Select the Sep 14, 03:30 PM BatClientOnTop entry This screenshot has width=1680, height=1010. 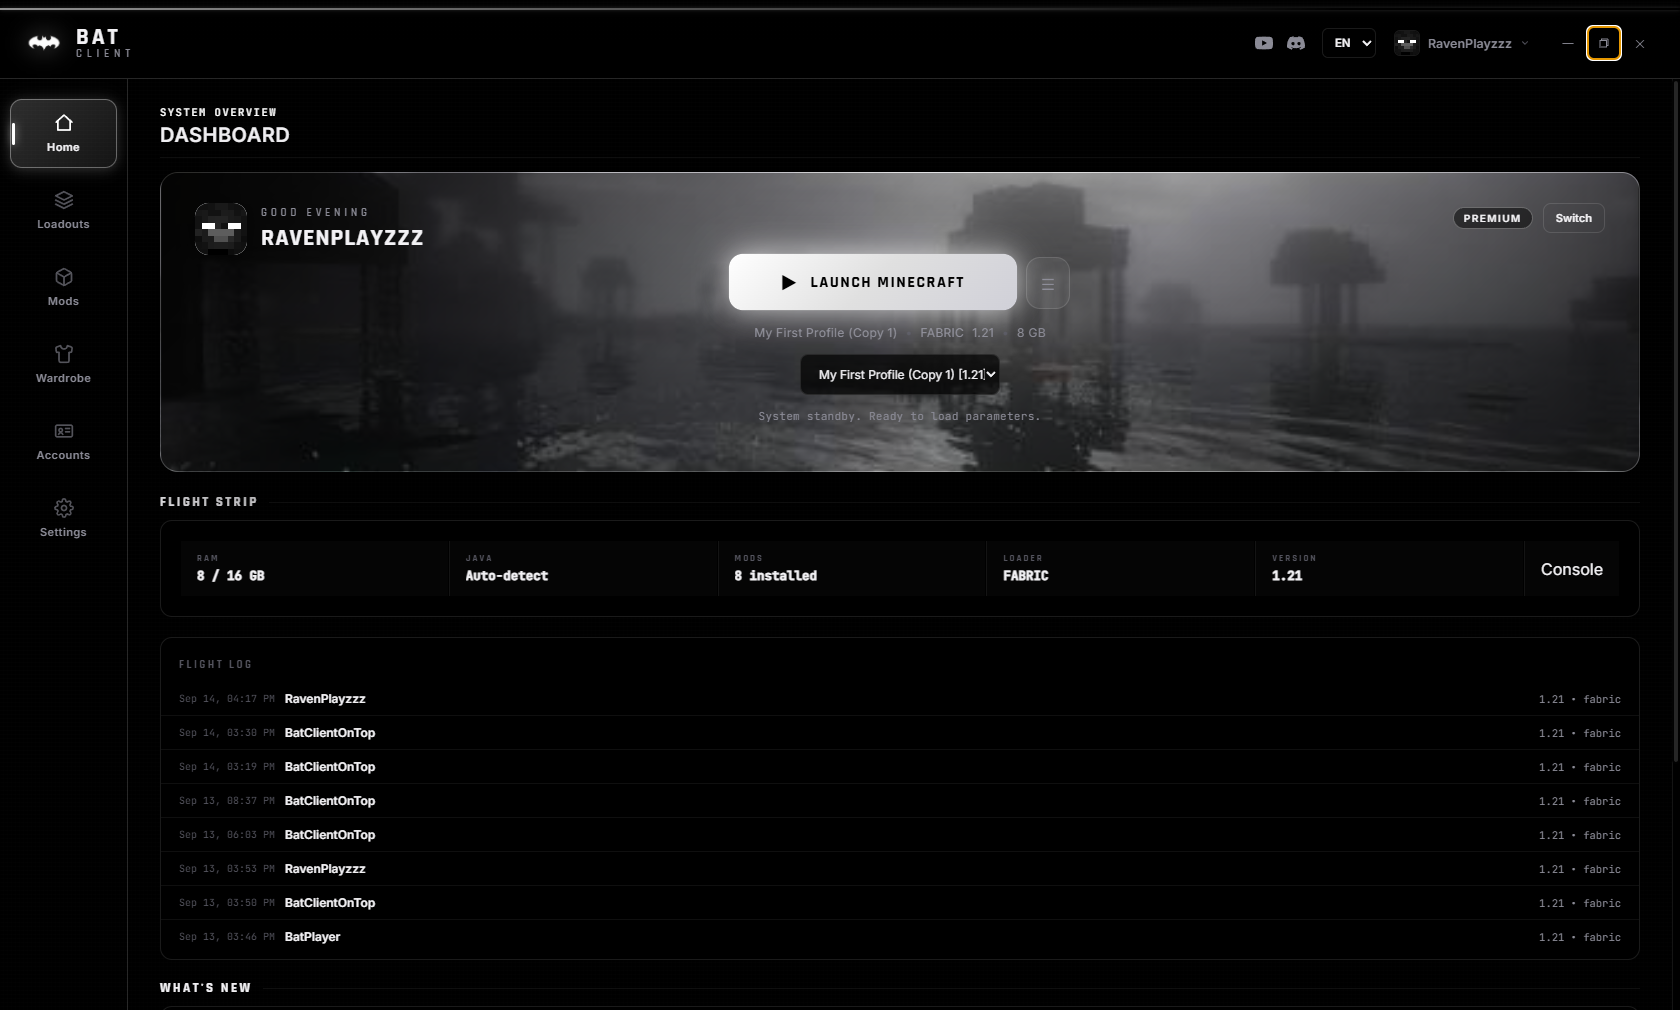point(900,733)
